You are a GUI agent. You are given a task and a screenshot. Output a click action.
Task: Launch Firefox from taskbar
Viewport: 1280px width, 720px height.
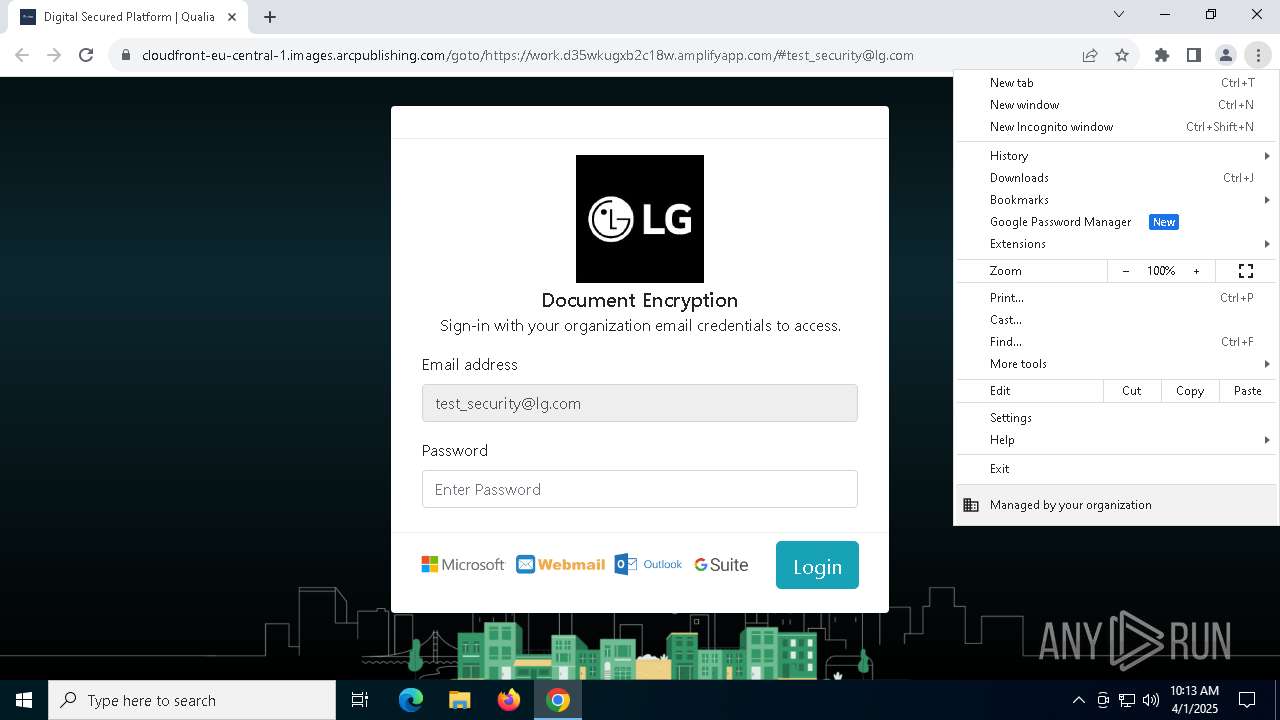coord(509,700)
